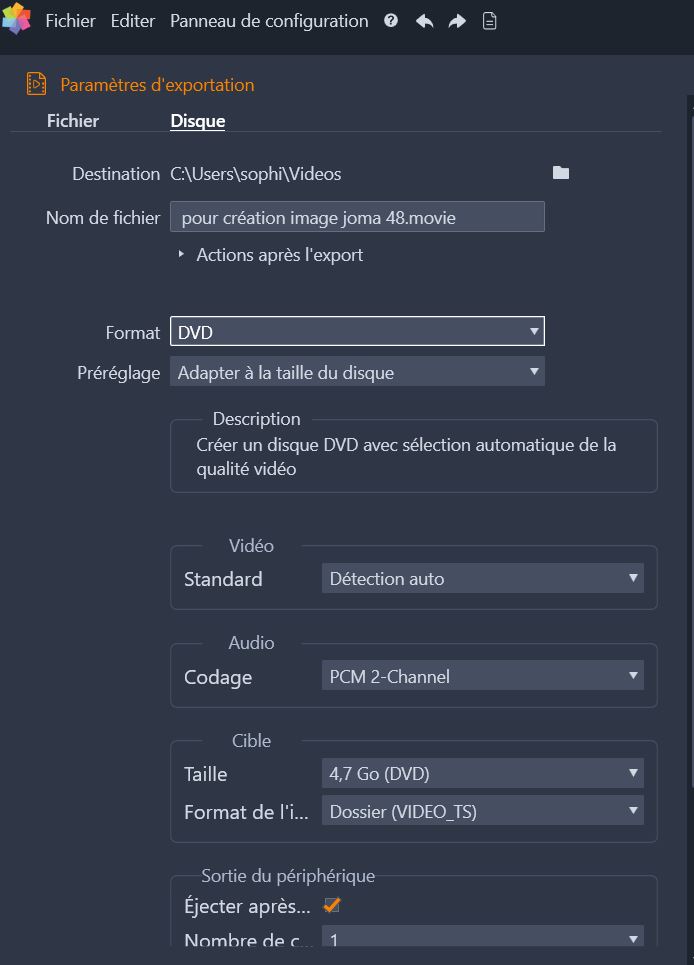Click the Pinnacle Studio logo icon
This screenshot has width=694, height=965.
coord(17,18)
